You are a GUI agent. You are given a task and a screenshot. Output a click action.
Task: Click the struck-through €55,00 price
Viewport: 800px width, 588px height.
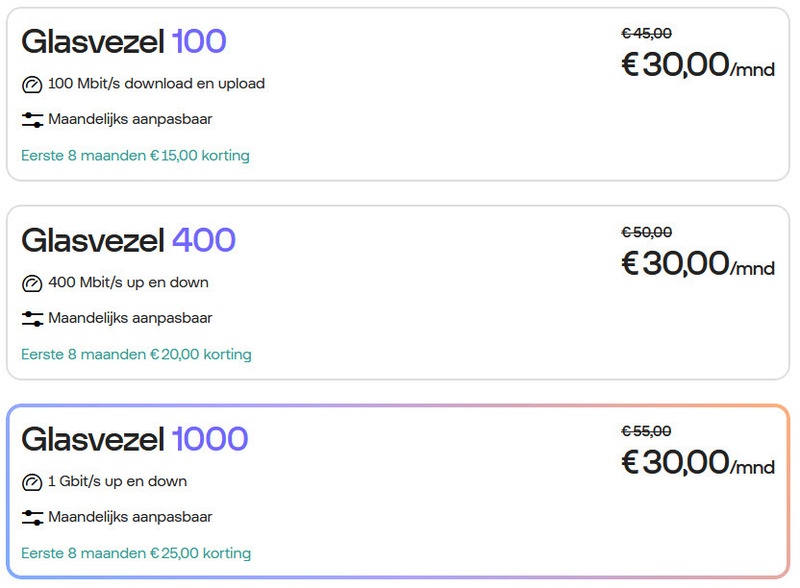646,431
